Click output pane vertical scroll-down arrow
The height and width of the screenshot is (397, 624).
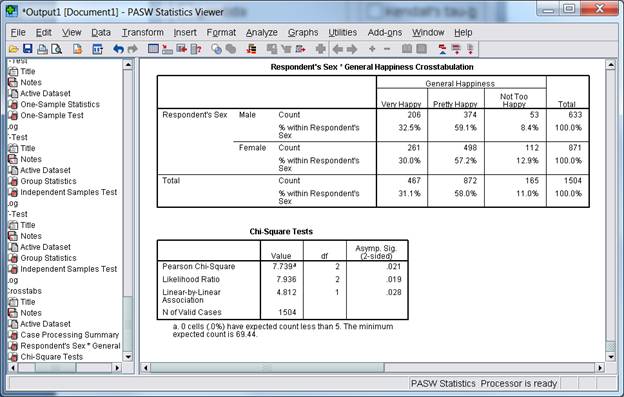pyautogui.click(x=610, y=357)
